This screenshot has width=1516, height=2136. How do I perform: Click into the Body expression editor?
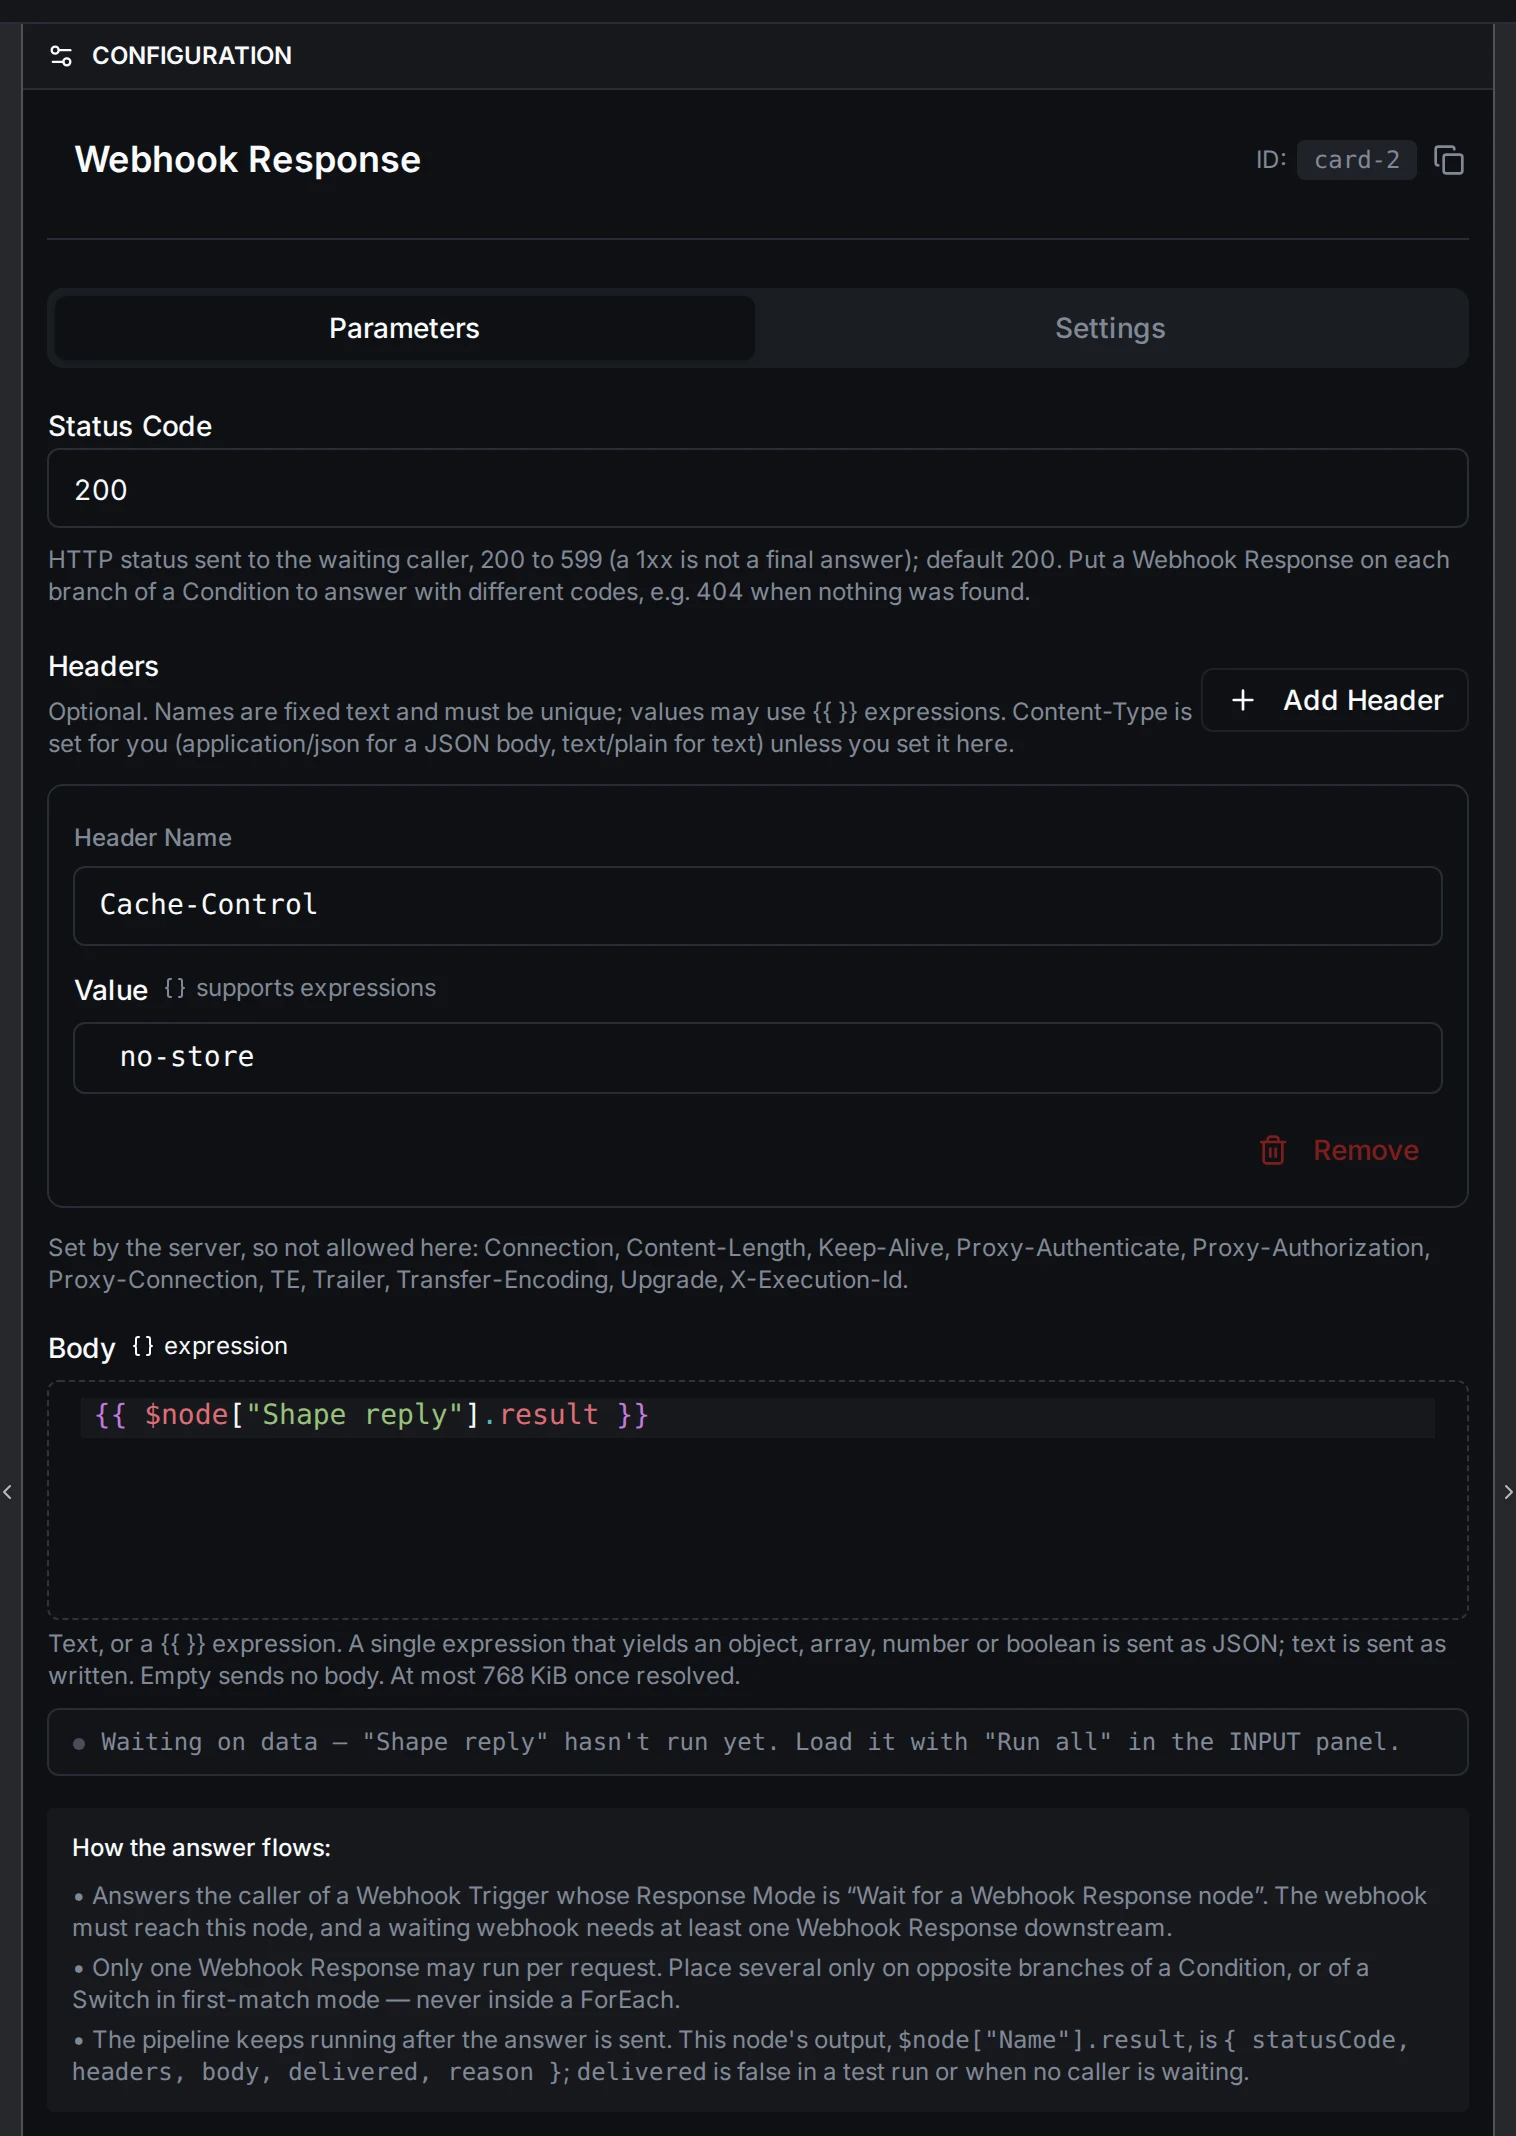coord(757,1500)
